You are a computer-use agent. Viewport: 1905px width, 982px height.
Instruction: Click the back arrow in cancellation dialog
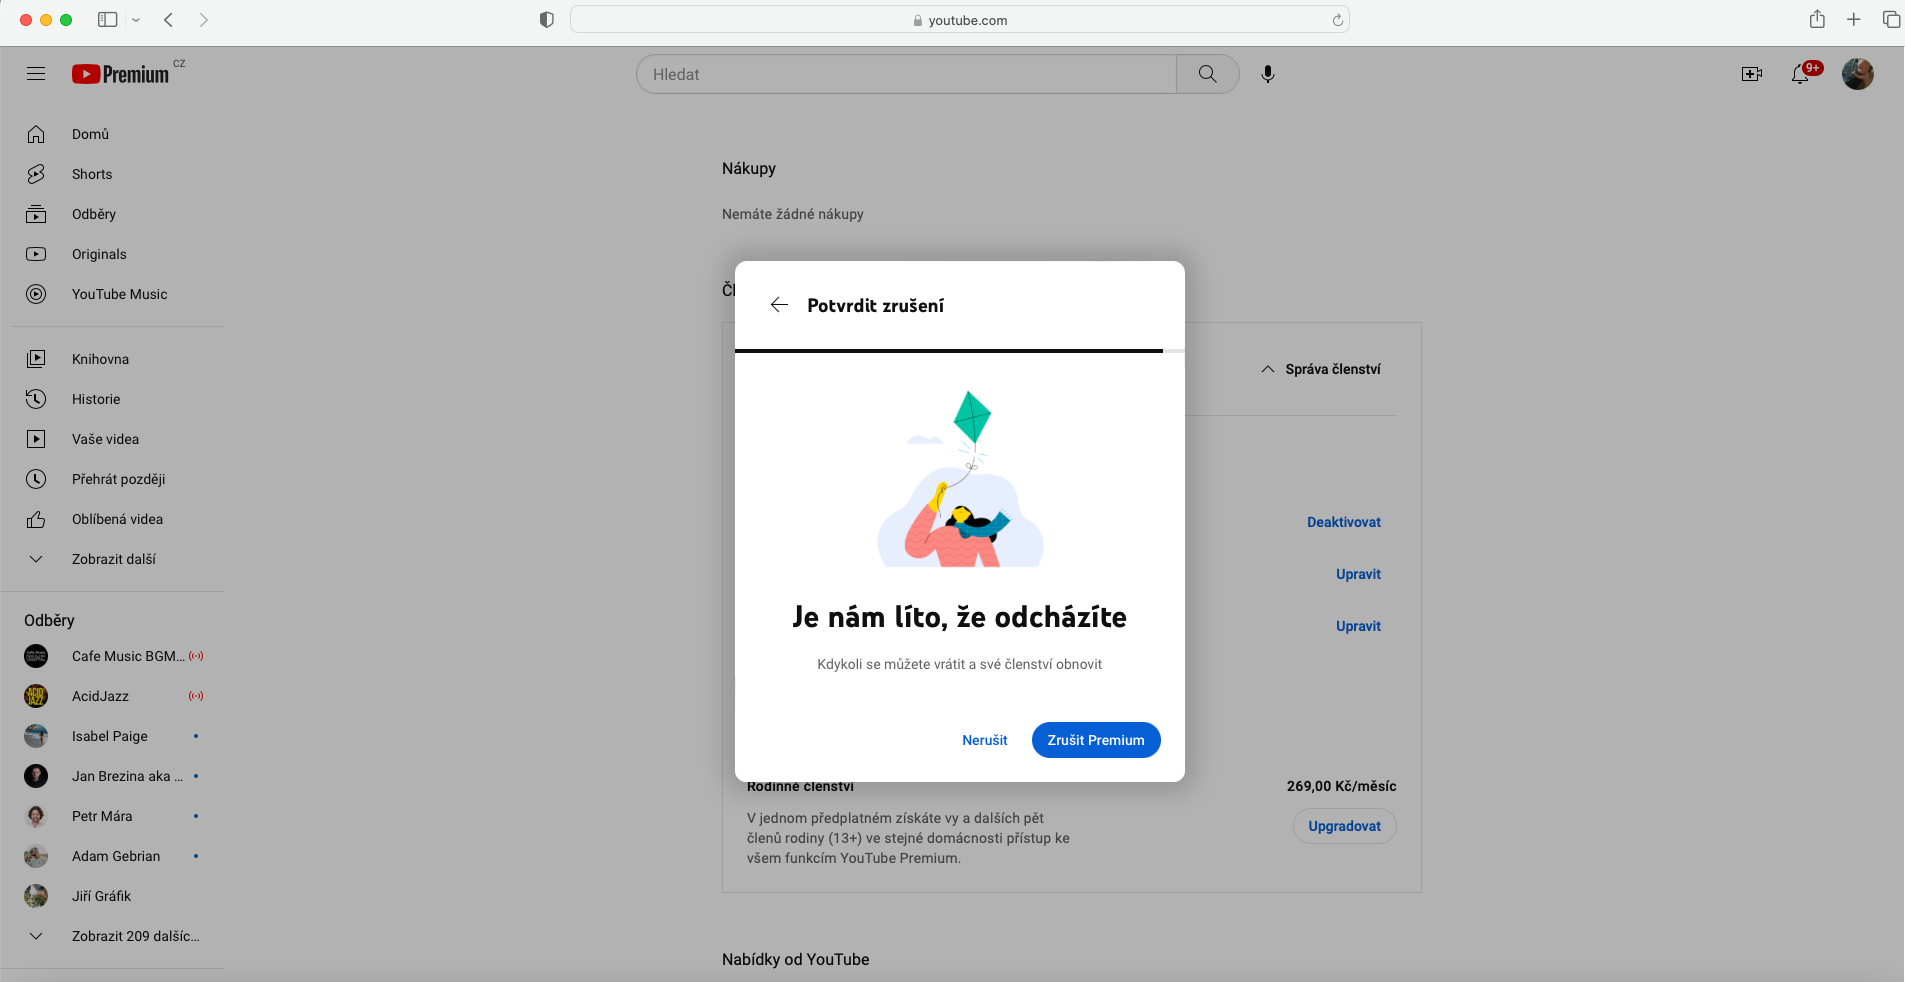[x=779, y=305]
